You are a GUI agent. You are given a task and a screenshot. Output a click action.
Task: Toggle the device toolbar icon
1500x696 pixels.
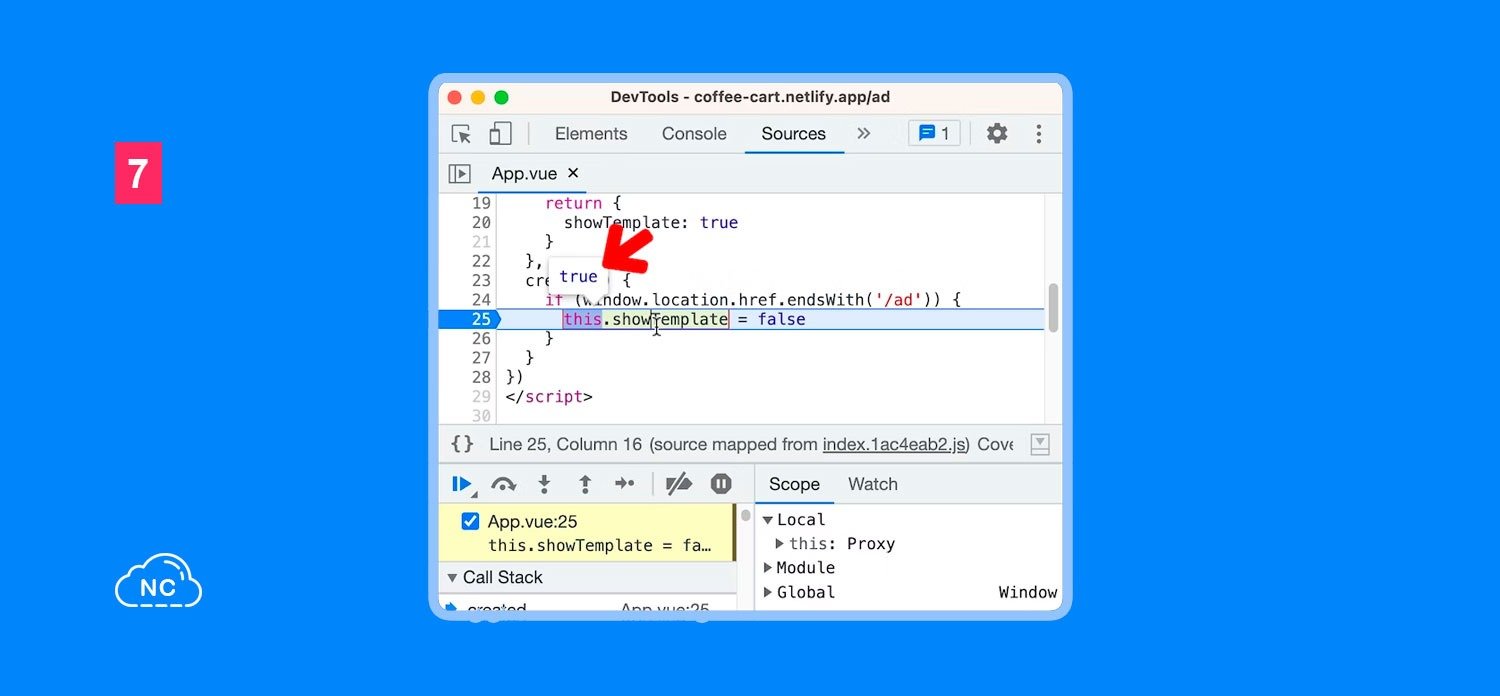(500, 134)
